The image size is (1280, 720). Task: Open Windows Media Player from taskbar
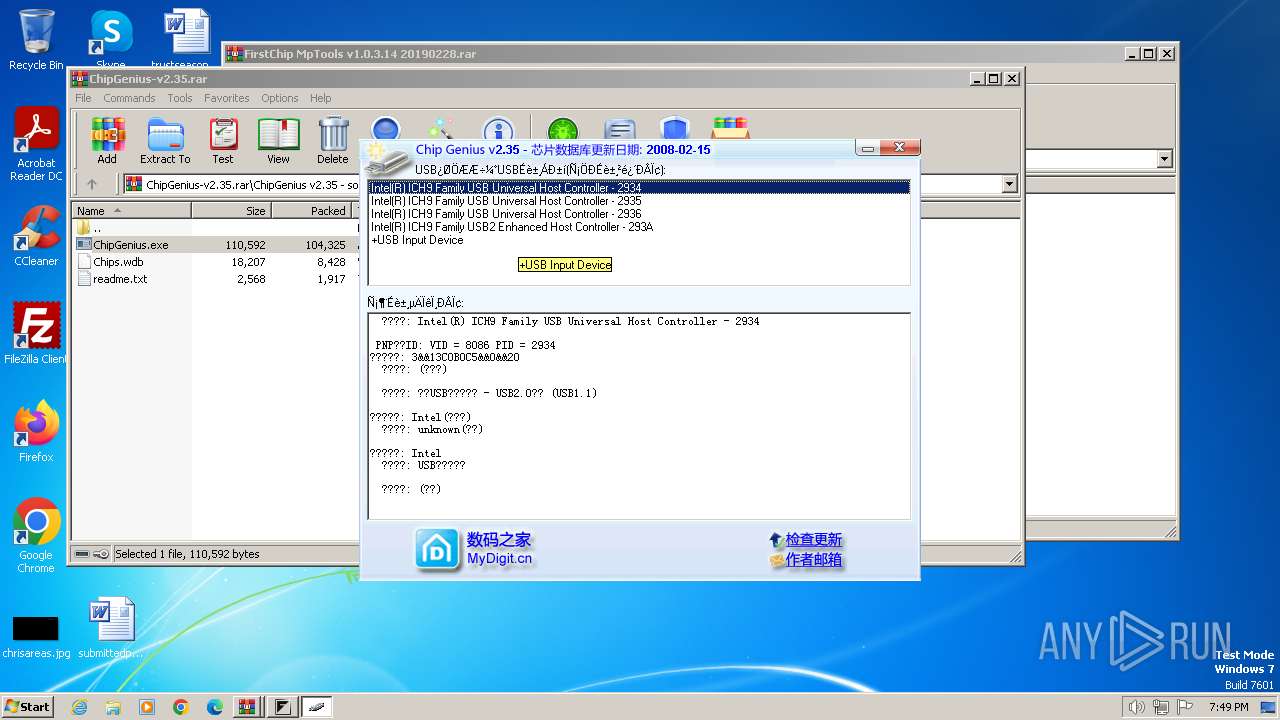point(147,707)
